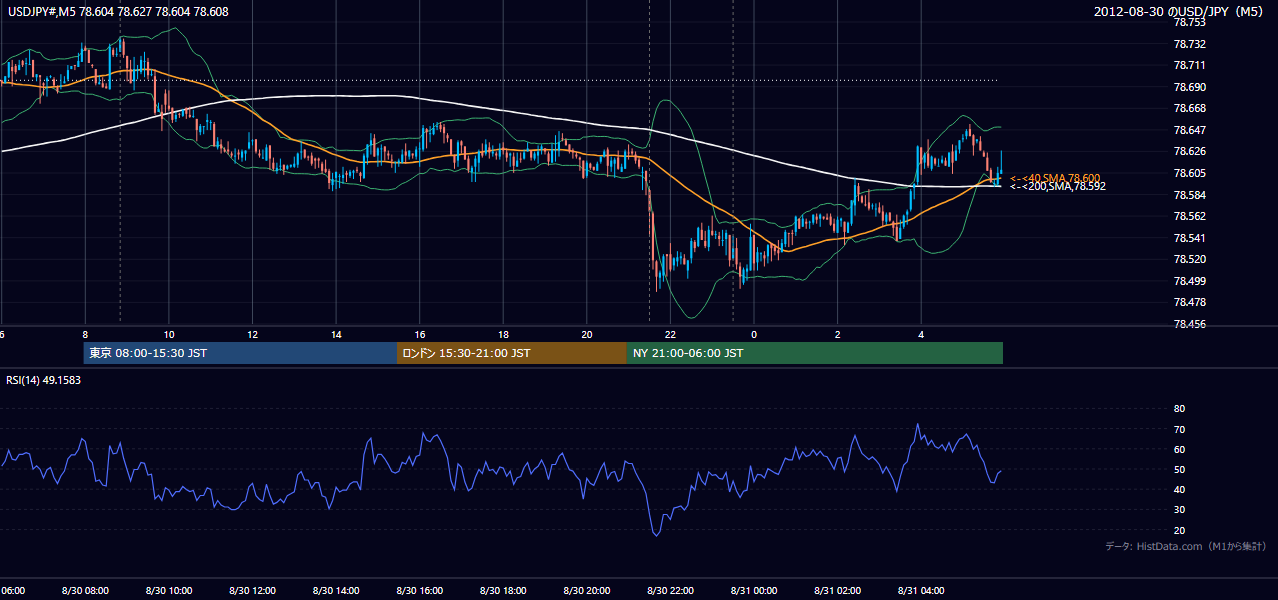Click price axis label 78.690
Image resolution: width=1278 pixels, height=600 pixels.
[x=1189, y=87]
